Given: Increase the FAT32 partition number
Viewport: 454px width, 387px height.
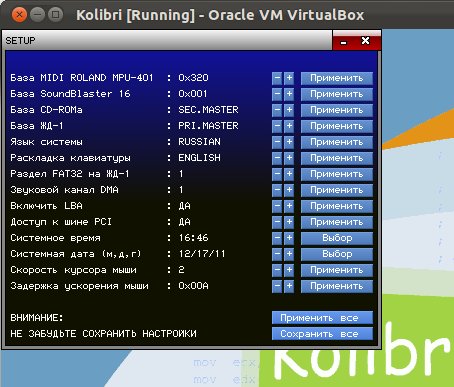Looking at the screenshot, I should pyautogui.click(x=289, y=174).
